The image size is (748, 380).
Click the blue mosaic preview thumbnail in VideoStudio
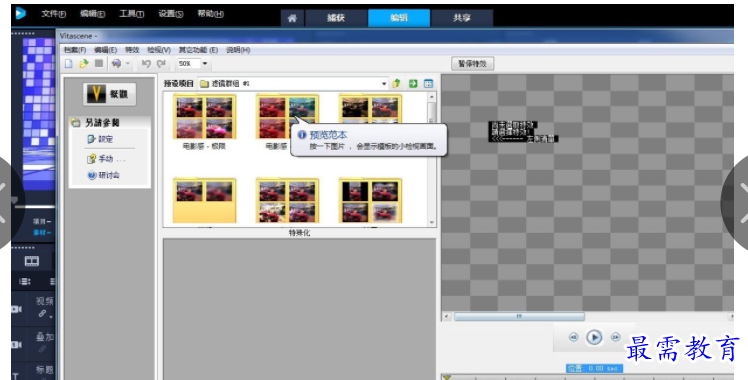[x=38, y=114]
